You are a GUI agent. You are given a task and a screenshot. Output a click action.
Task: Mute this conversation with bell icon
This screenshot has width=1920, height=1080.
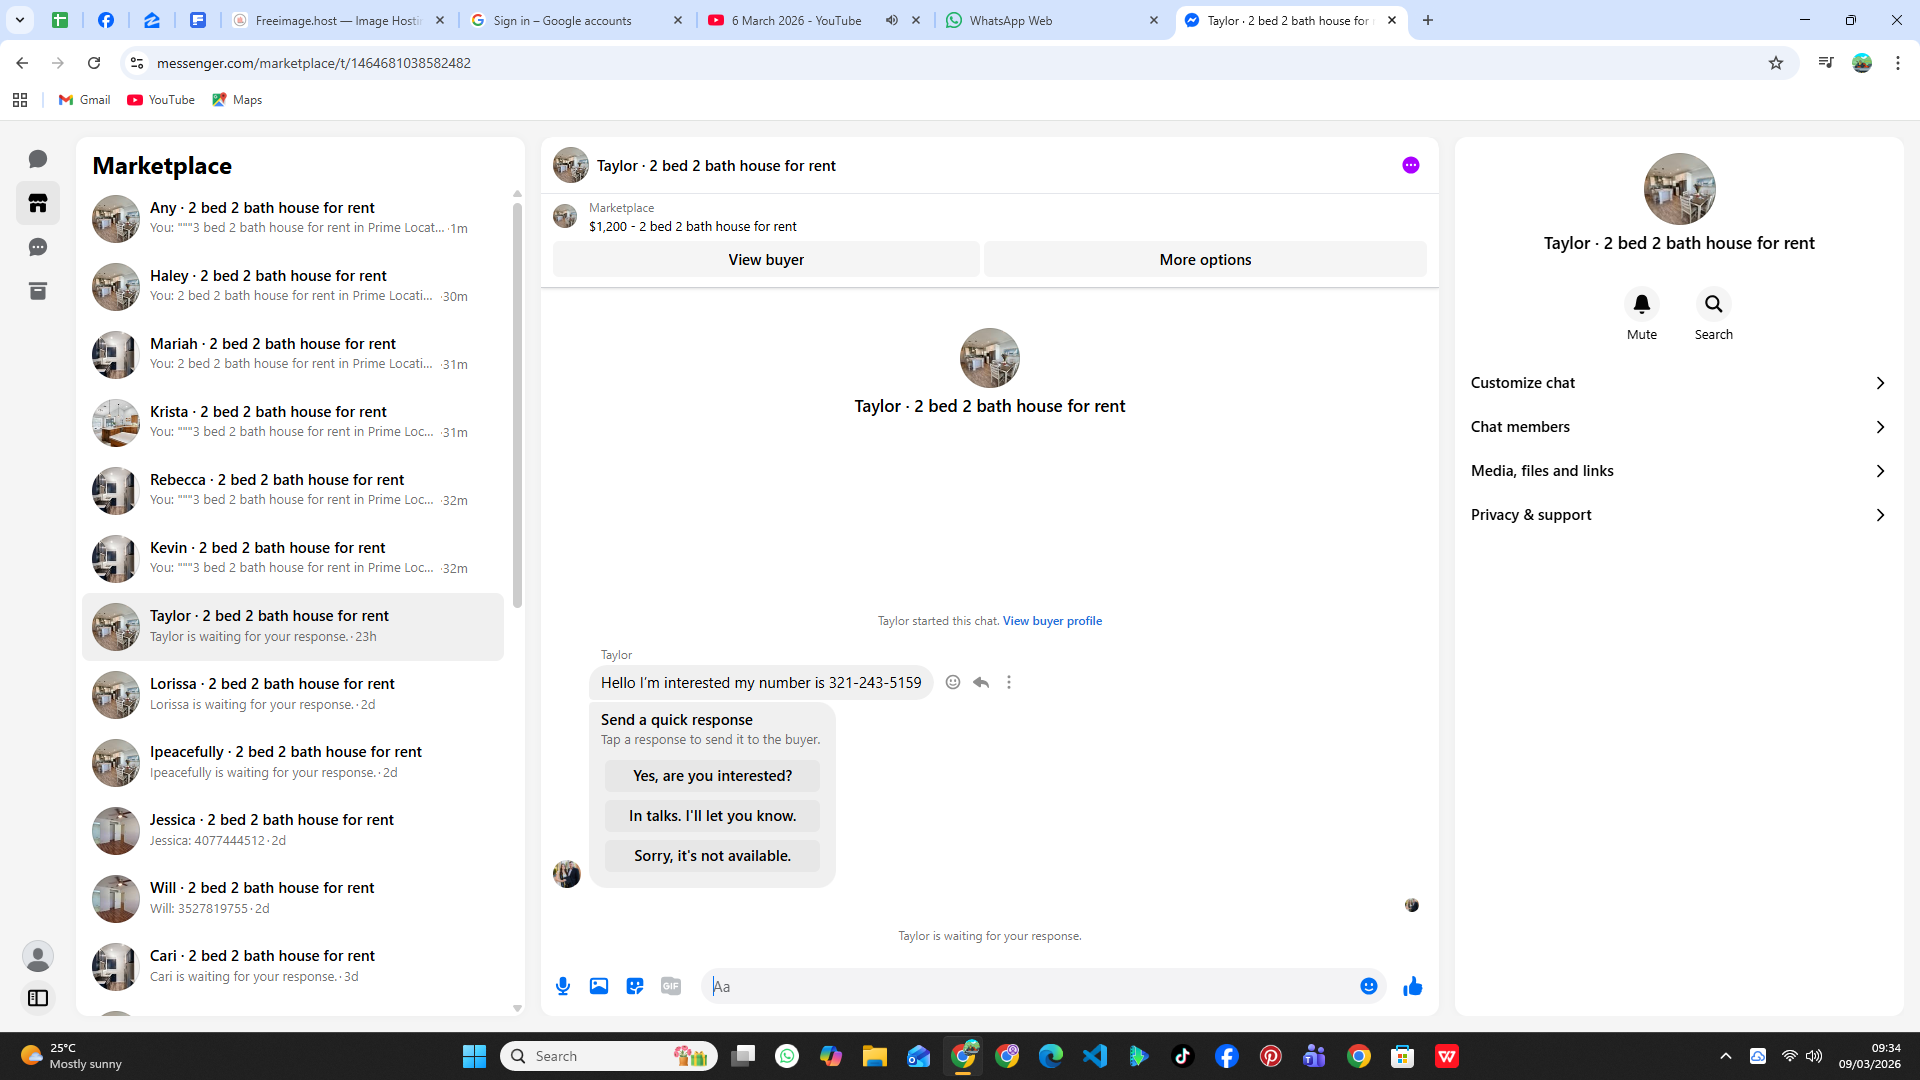coord(1641,304)
